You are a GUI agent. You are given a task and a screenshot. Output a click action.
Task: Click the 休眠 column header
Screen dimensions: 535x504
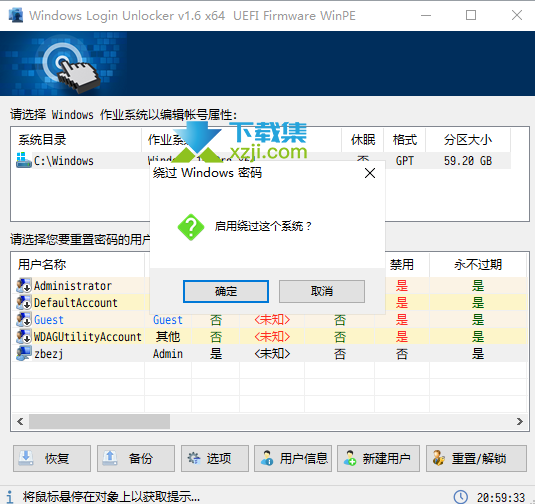[x=363, y=140]
